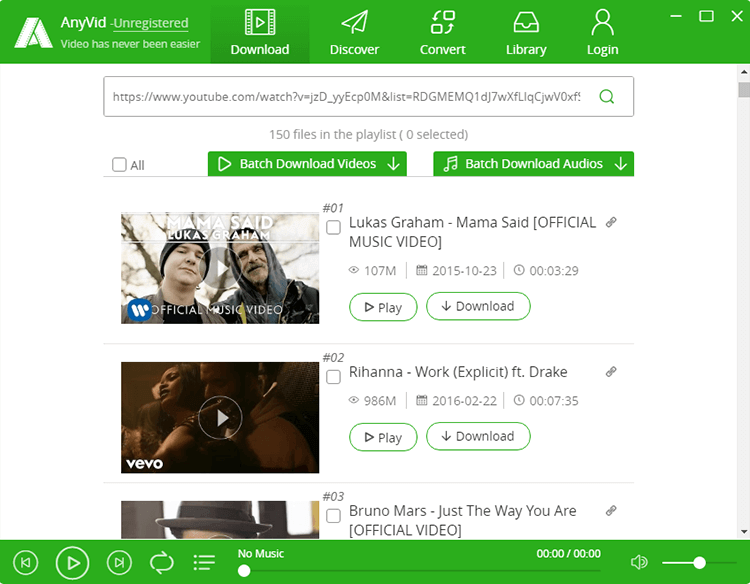Select checkbox for Rihanna Work
Viewport: 750px width, 584px height.
pos(333,377)
